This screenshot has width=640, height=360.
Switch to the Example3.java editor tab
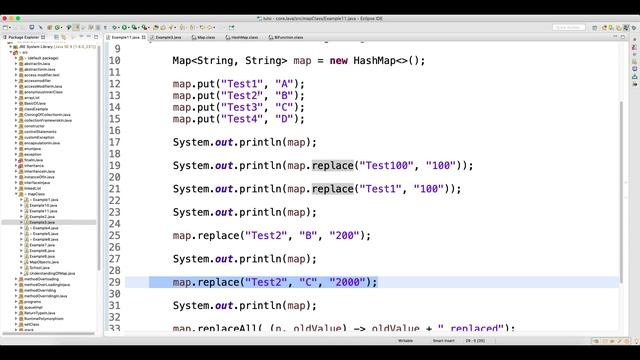165,37
